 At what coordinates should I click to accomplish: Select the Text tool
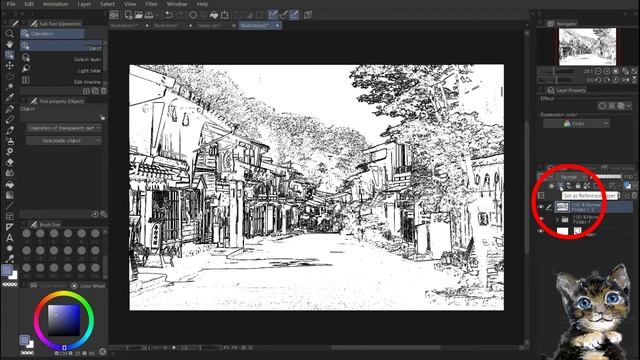click(9, 238)
